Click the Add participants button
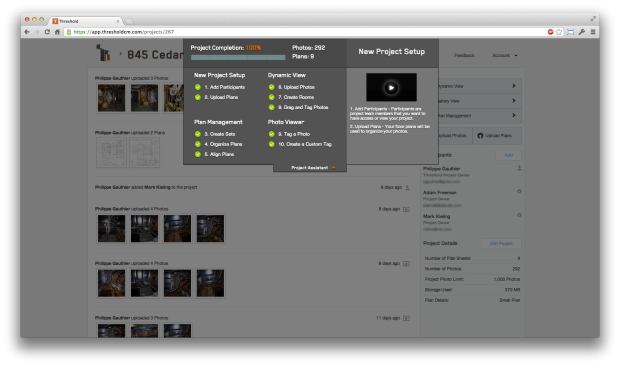 coord(508,155)
